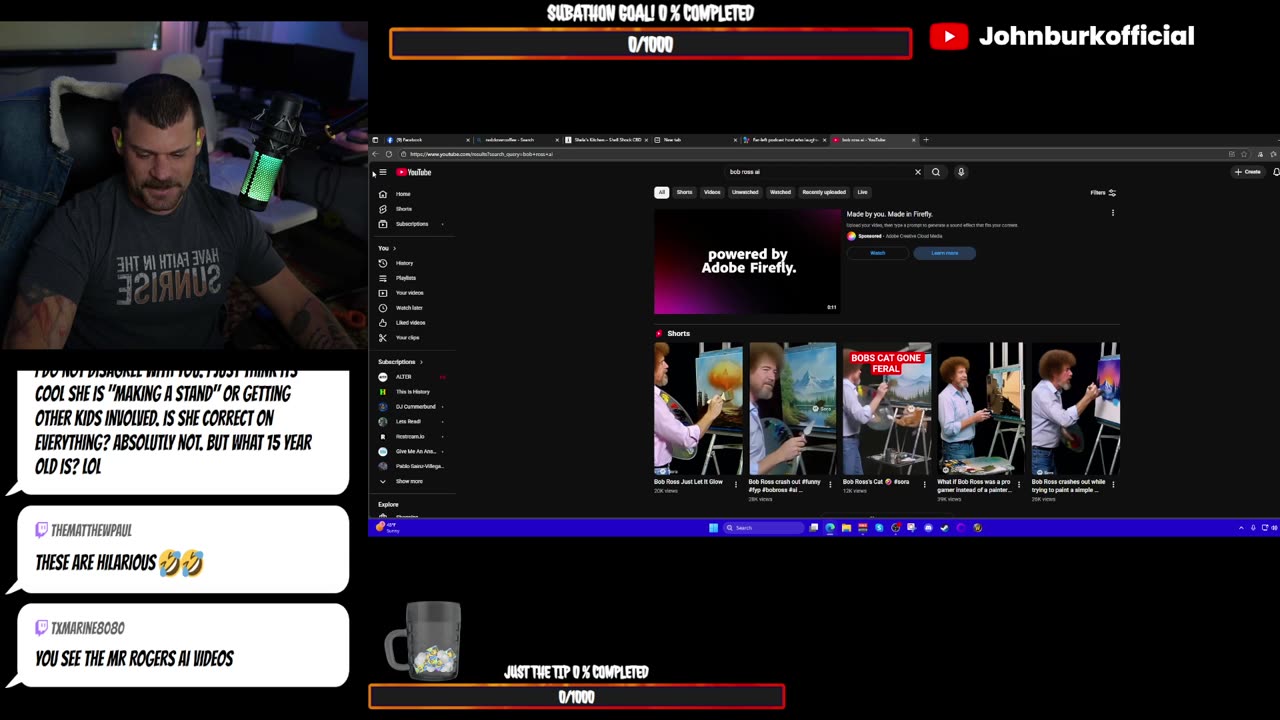Open Liked videos in the sidebar

(x=410, y=323)
